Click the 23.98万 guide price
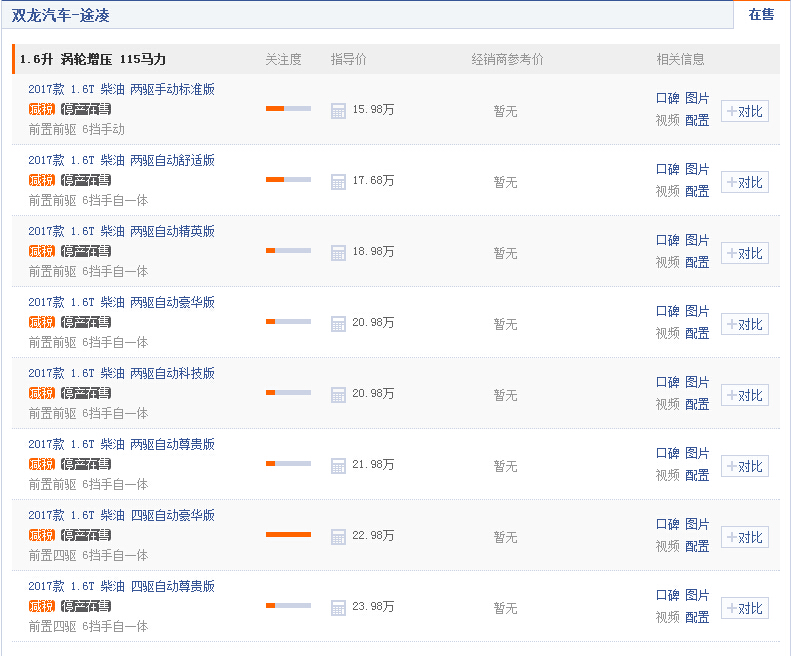The image size is (791, 656). pos(373,606)
